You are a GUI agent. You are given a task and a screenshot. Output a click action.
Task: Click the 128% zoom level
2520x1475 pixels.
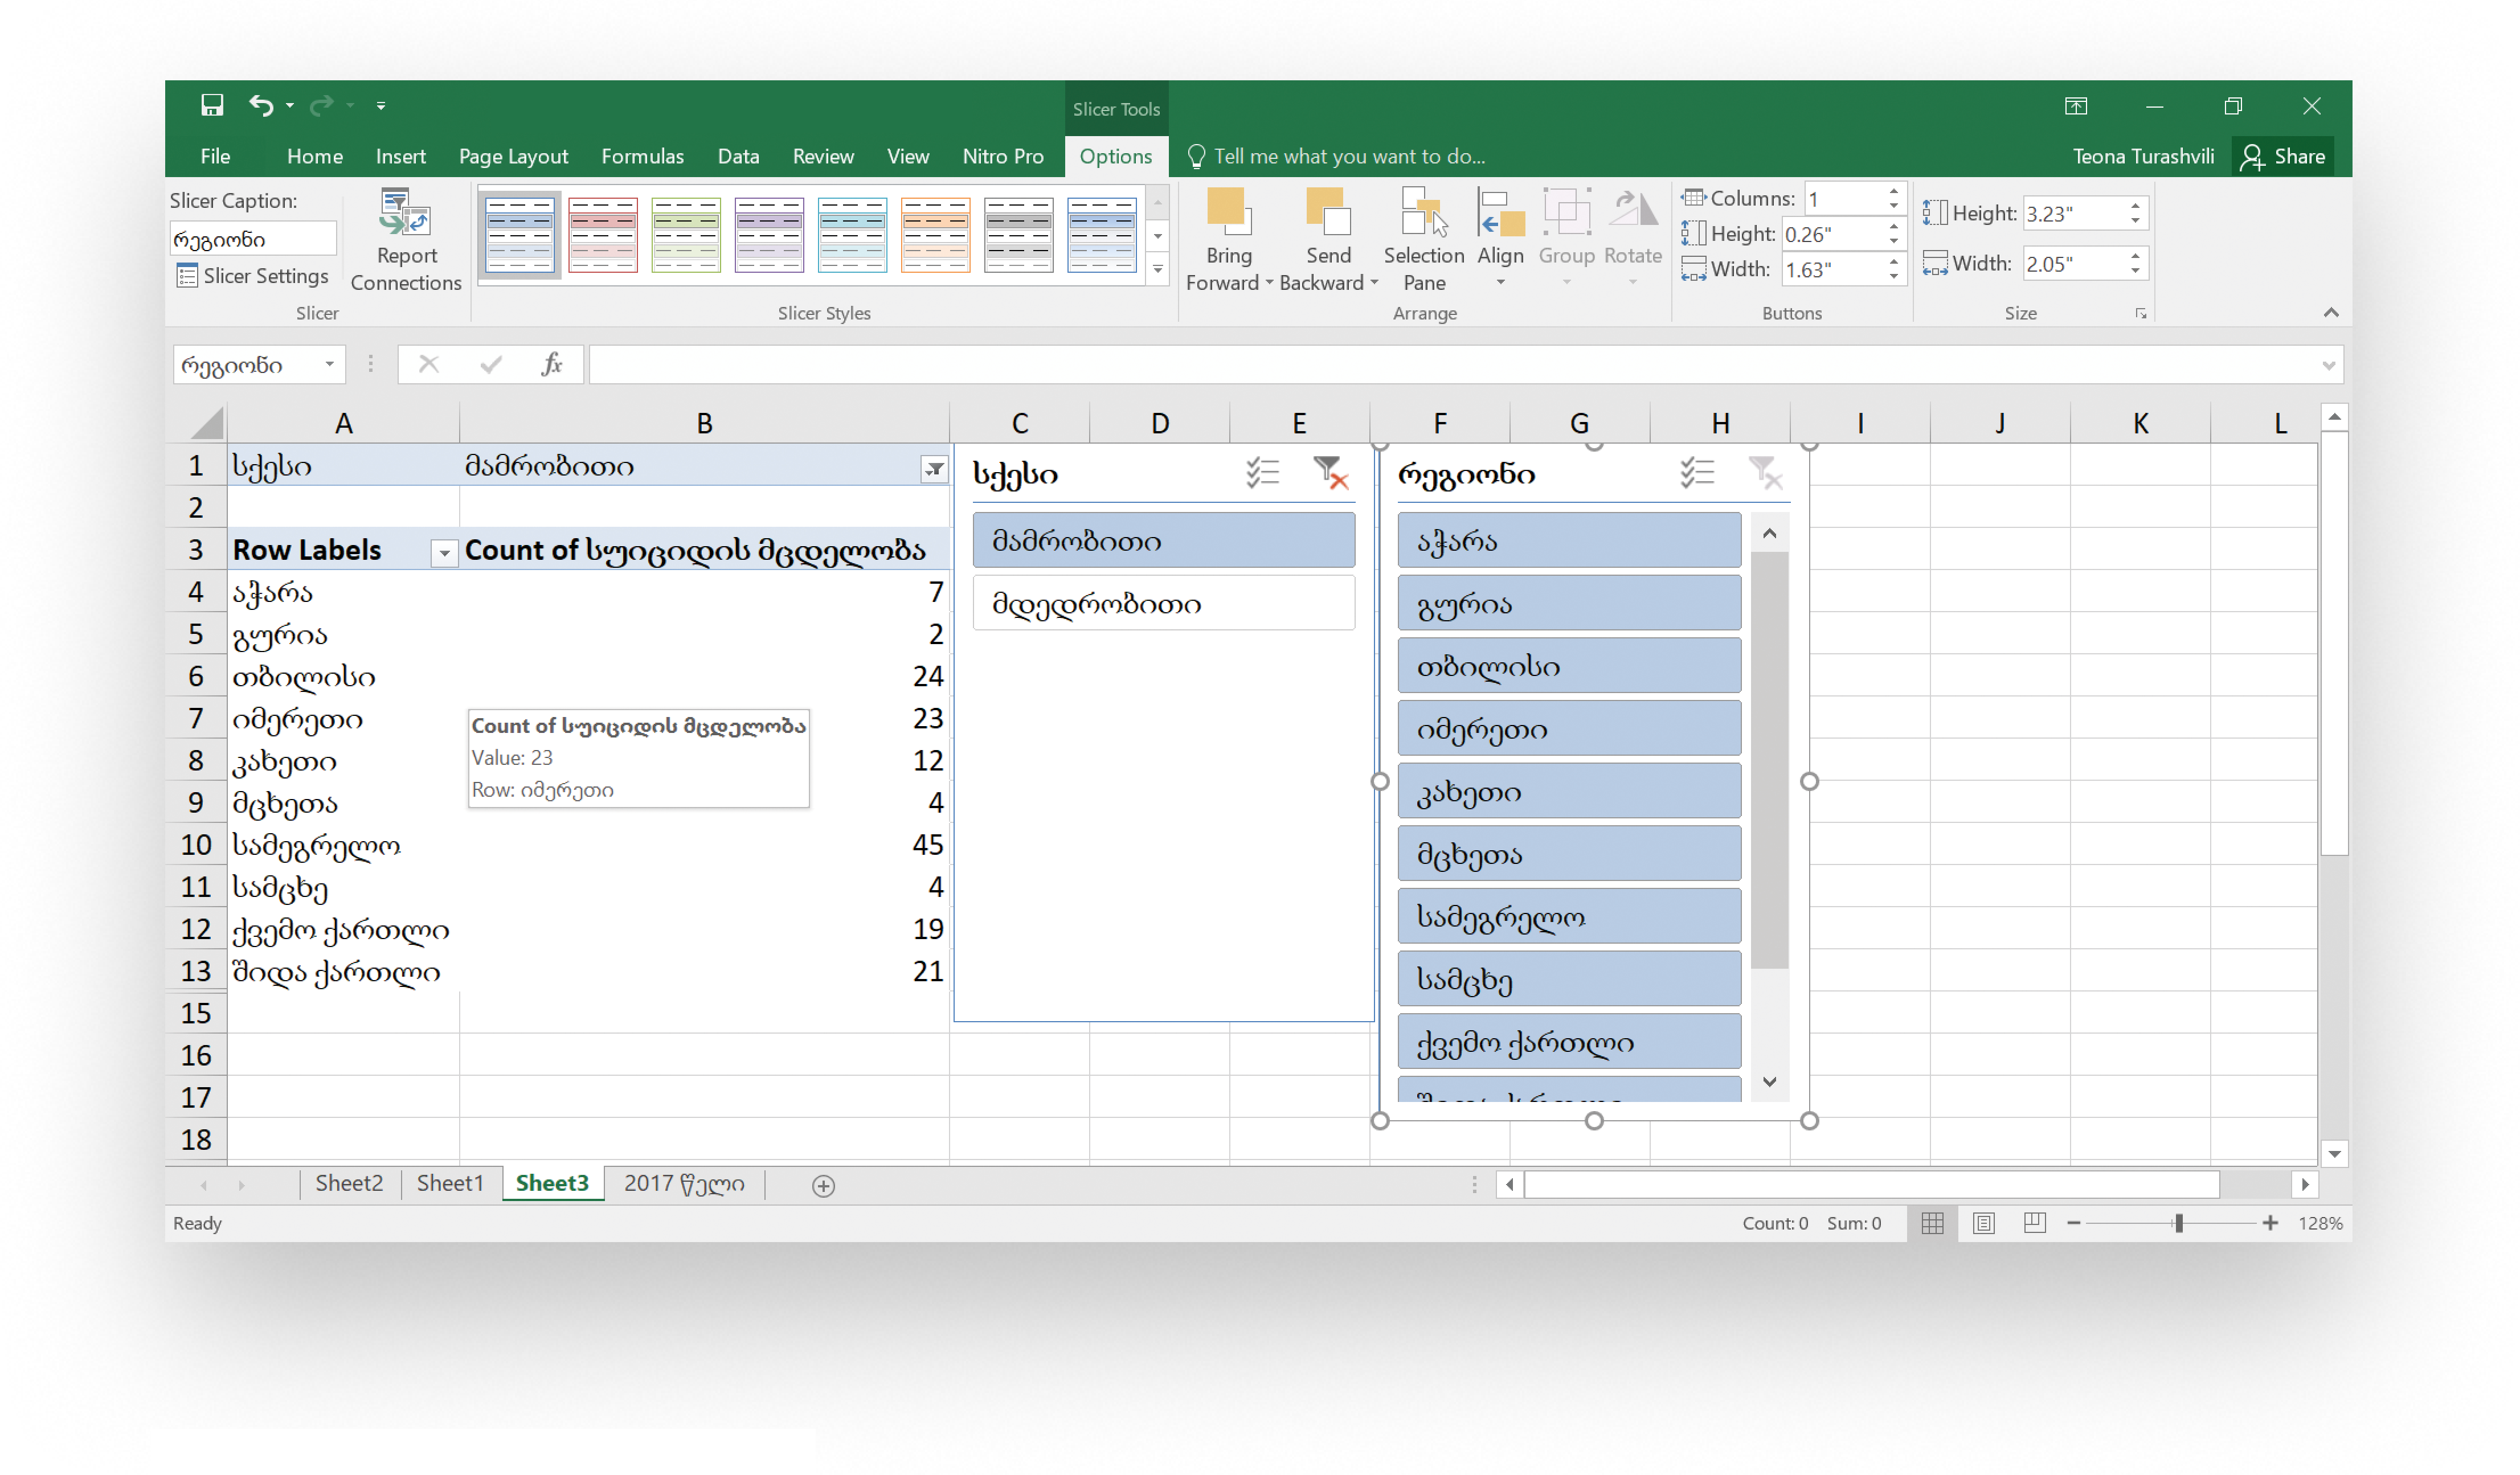2320,1223
